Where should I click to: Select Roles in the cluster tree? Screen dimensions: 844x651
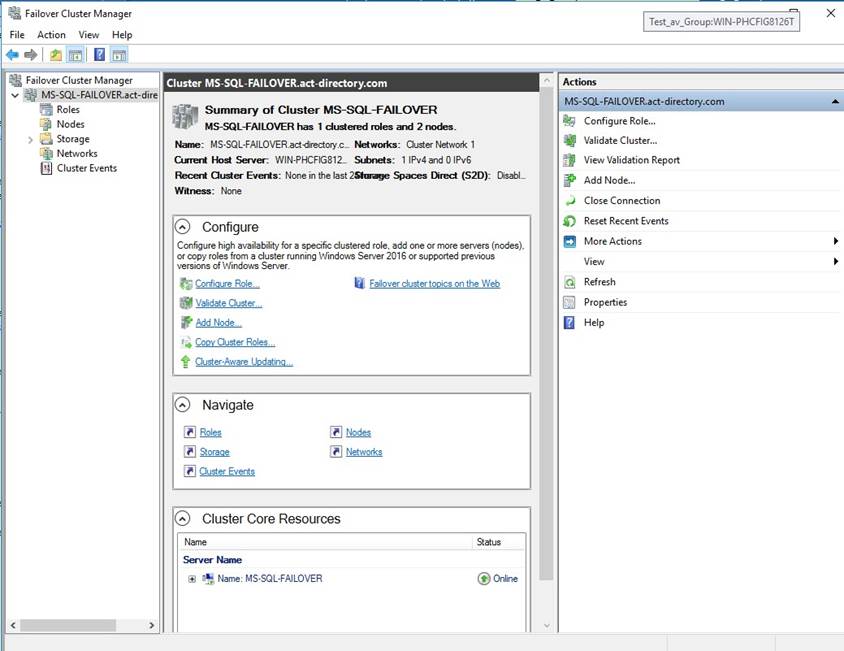coord(67,109)
